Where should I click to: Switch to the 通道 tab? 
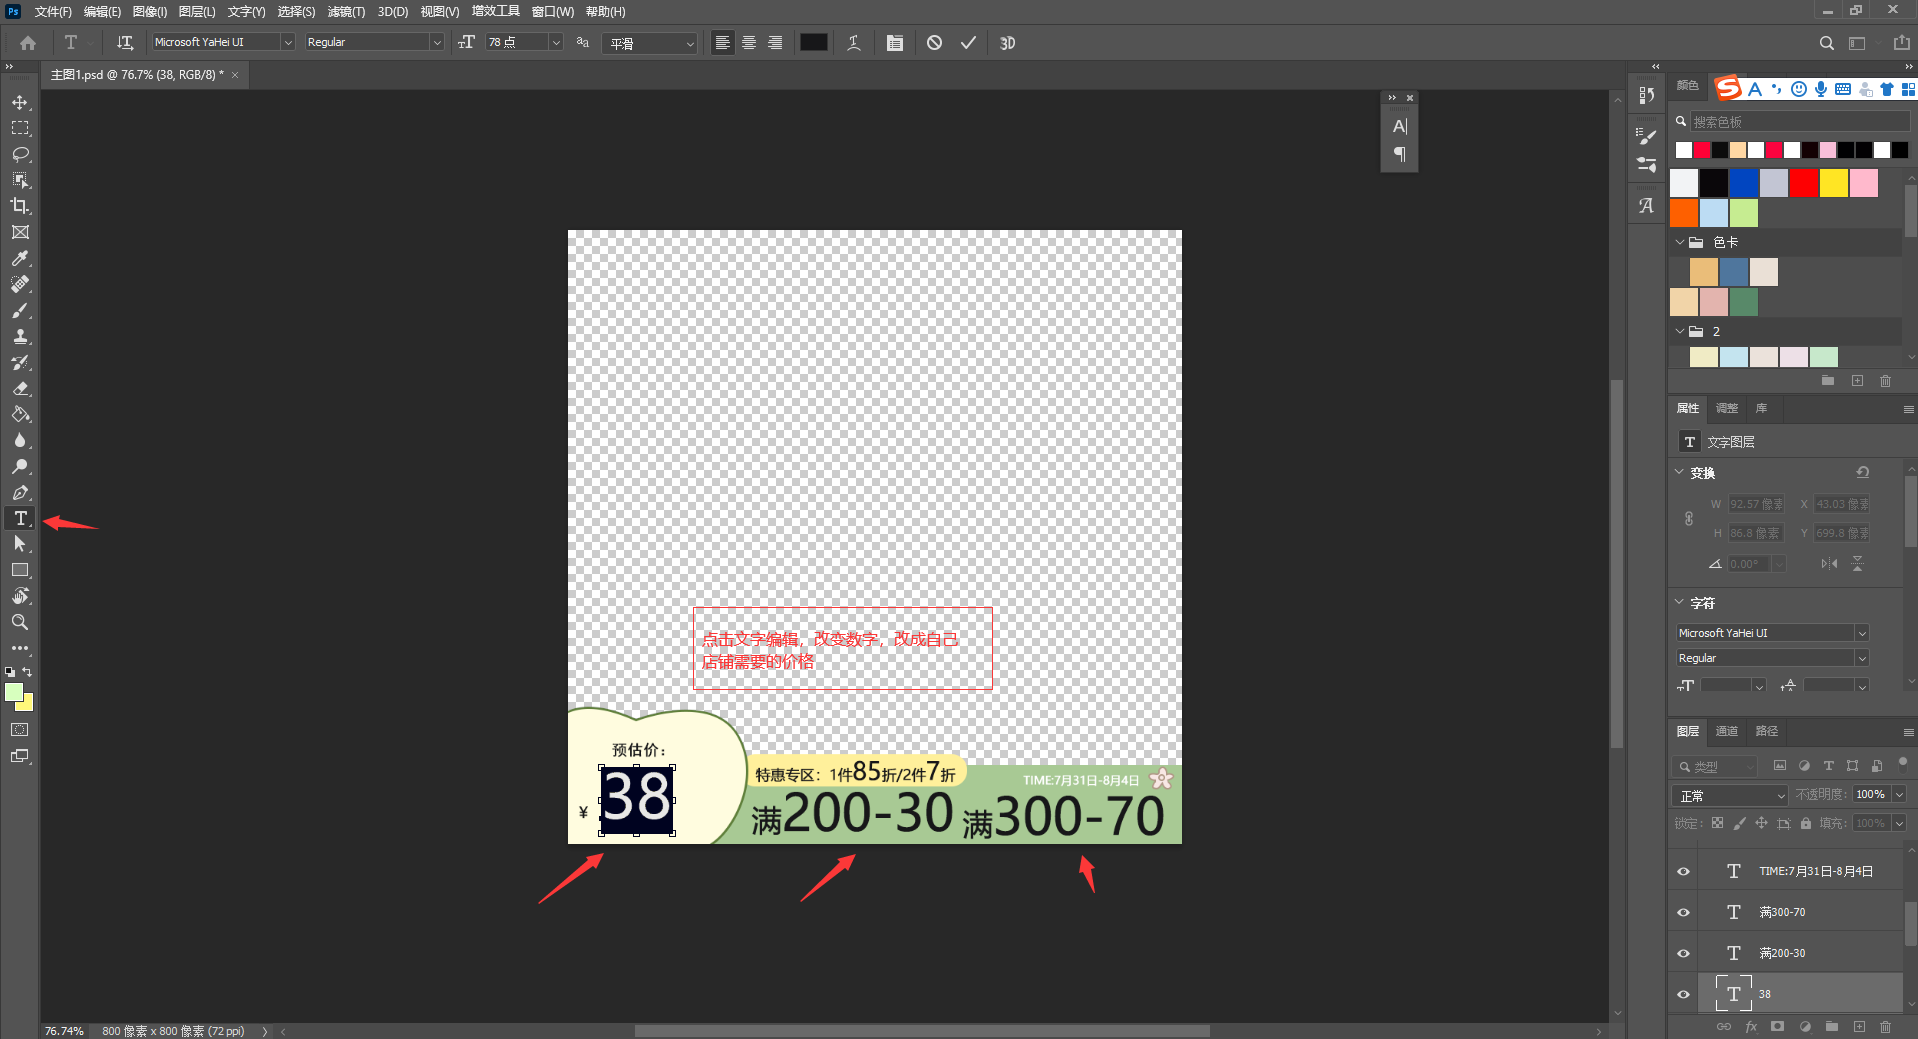point(1726,731)
